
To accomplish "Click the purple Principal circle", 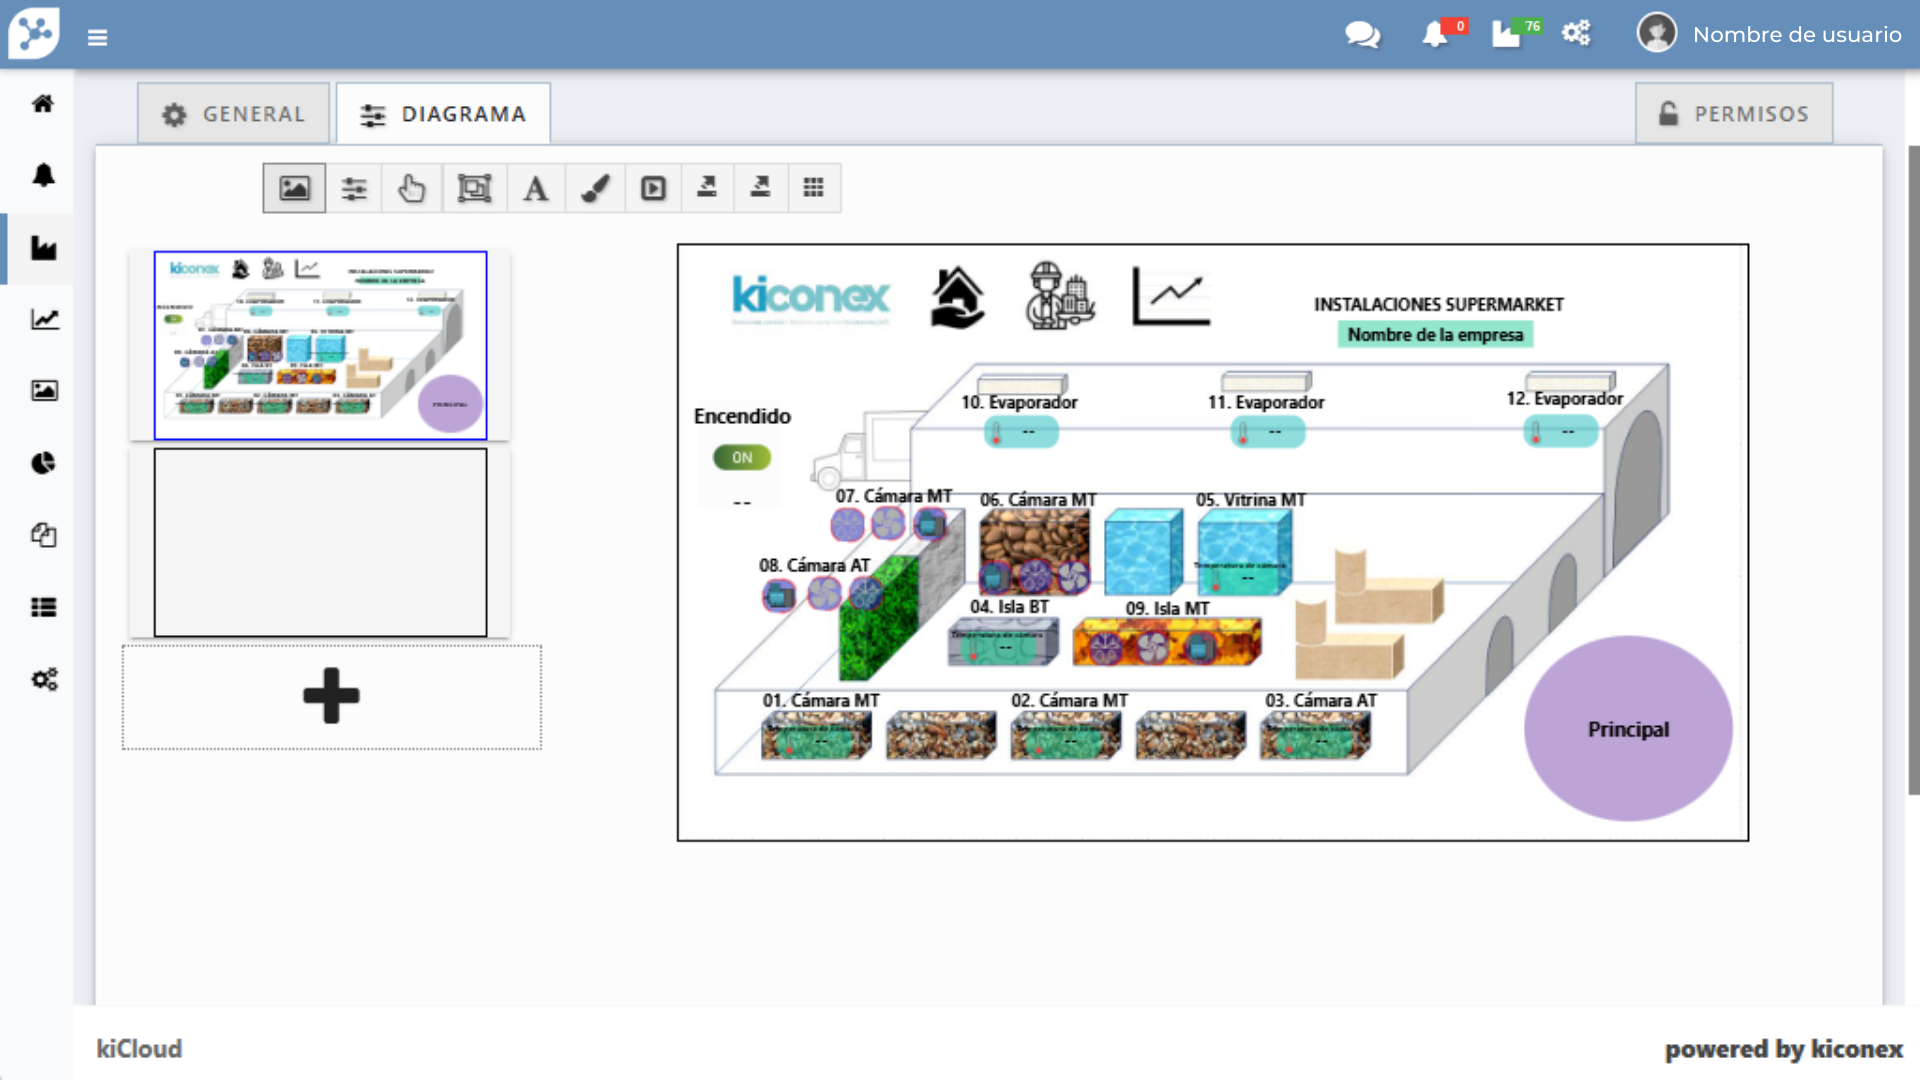I will (x=1628, y=729).
